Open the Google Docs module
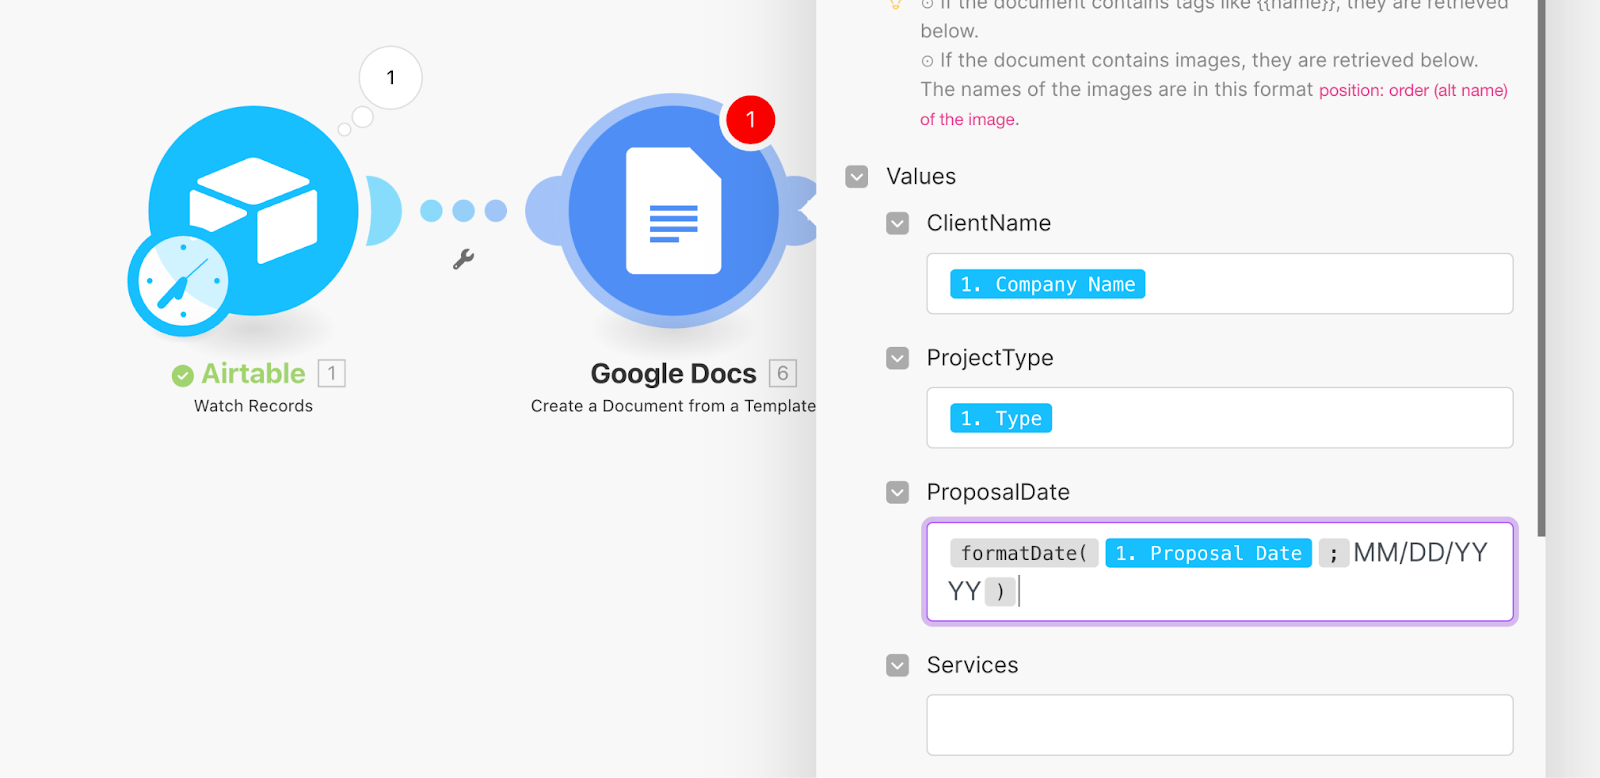 click(673, 211)
